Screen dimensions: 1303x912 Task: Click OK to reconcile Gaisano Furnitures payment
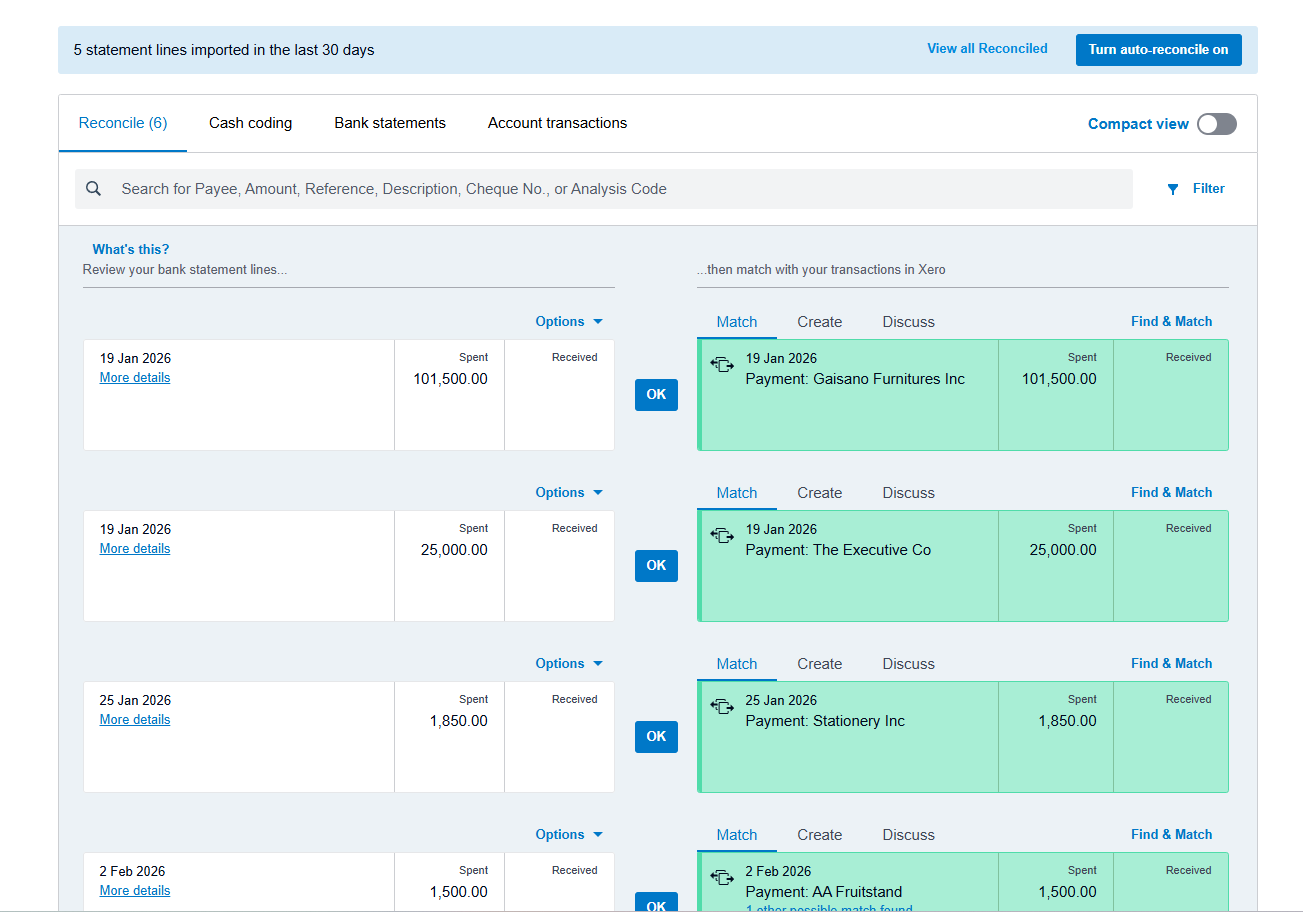point(656,395)
